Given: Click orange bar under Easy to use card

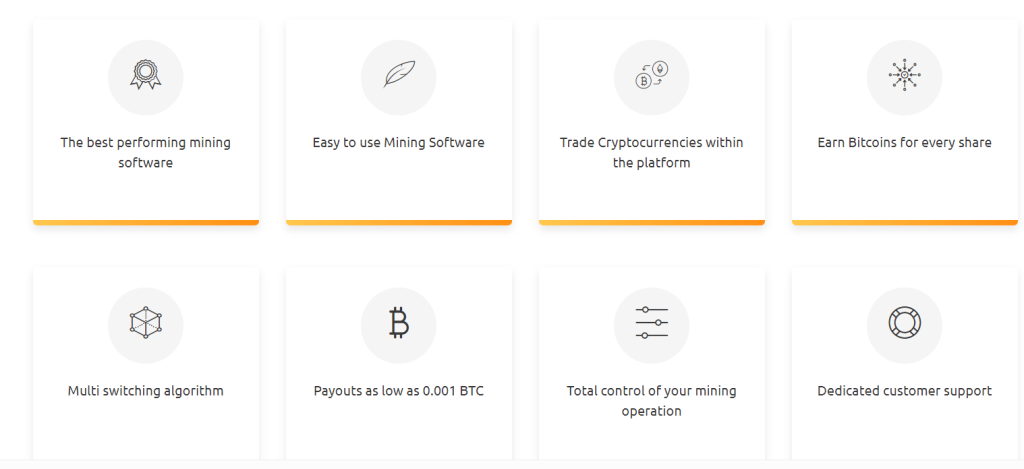Looking at the screenshot, I should [399, 223].
